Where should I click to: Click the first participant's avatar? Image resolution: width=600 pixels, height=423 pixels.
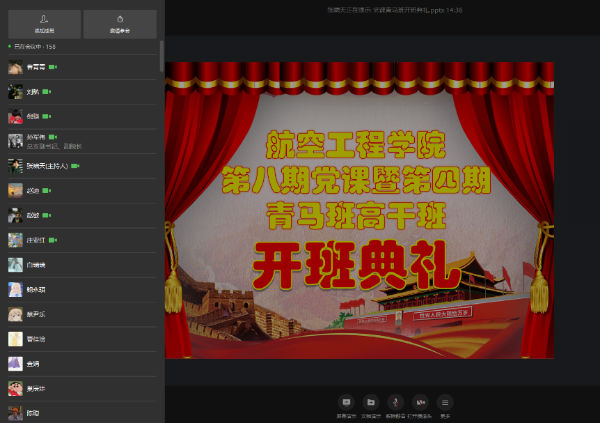15,67
